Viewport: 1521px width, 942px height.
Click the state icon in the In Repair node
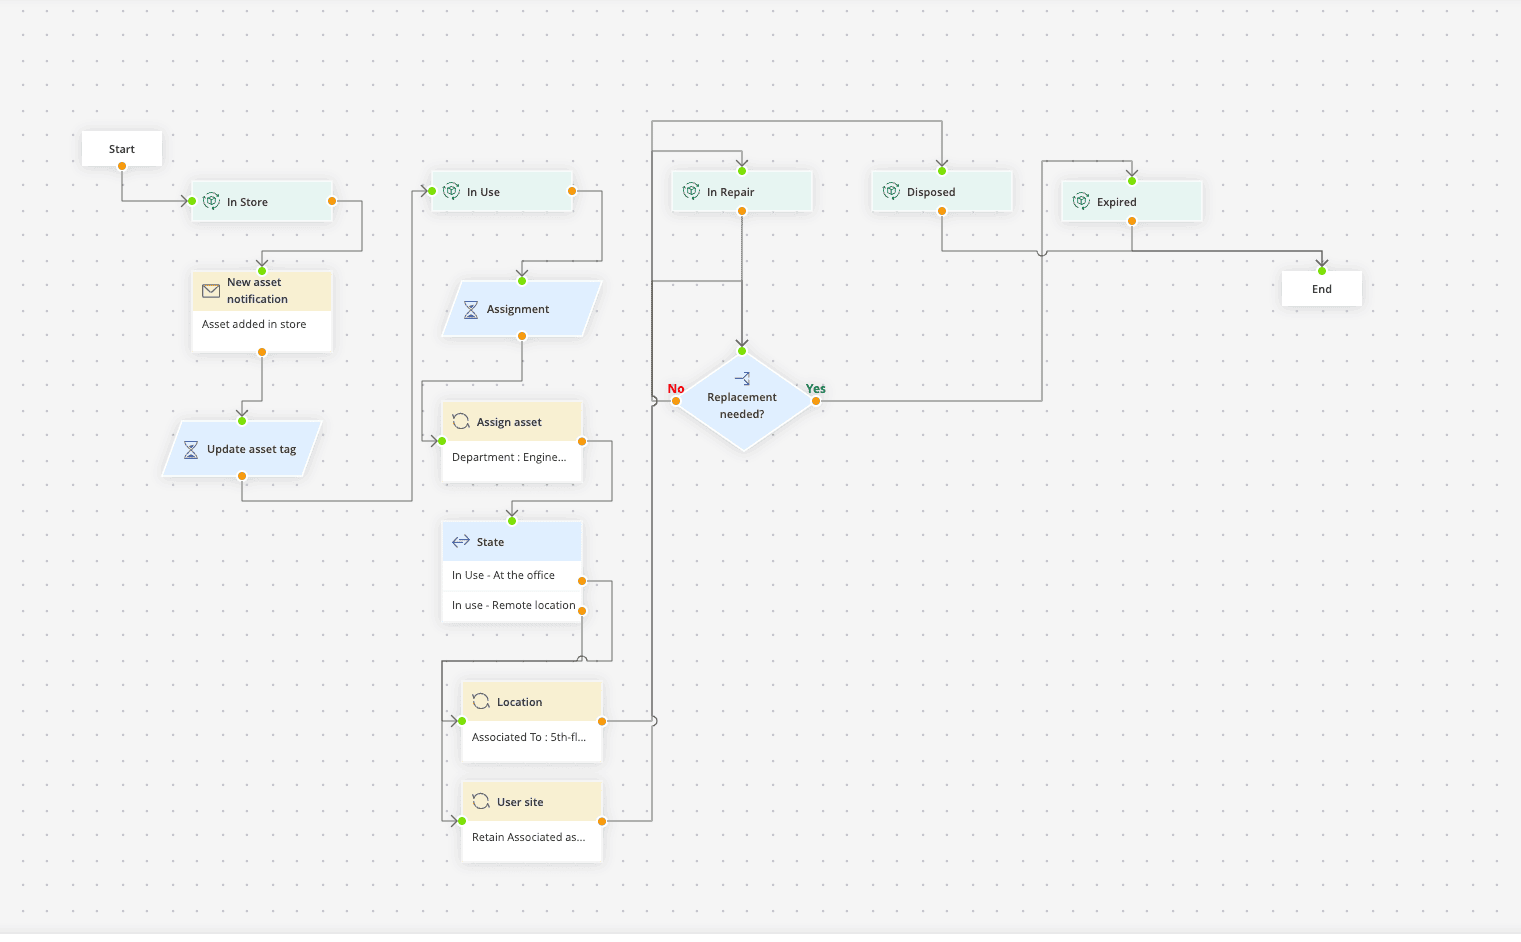690,191
